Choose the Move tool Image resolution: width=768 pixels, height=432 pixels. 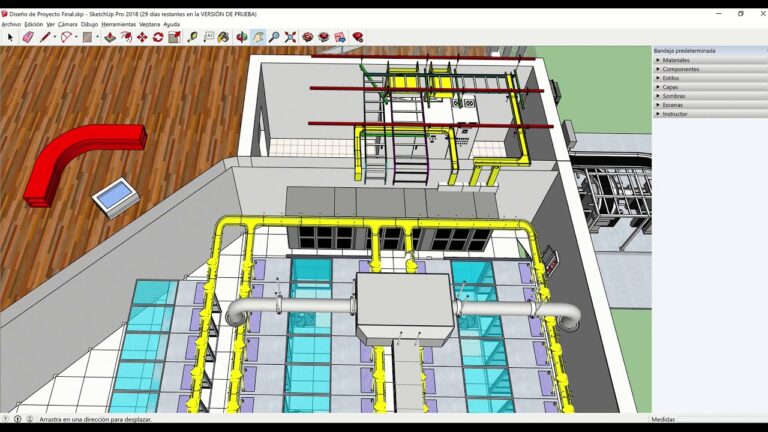(x=141, y=37)
